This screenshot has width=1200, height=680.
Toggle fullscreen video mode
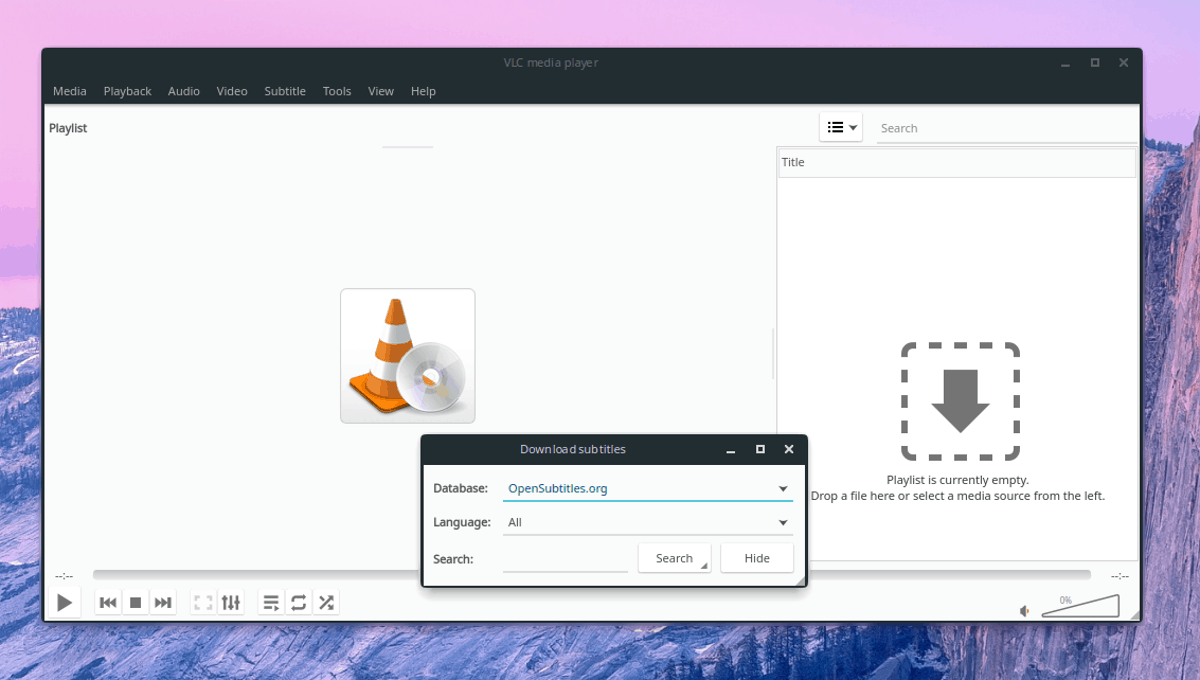click(x=203, y=602)
